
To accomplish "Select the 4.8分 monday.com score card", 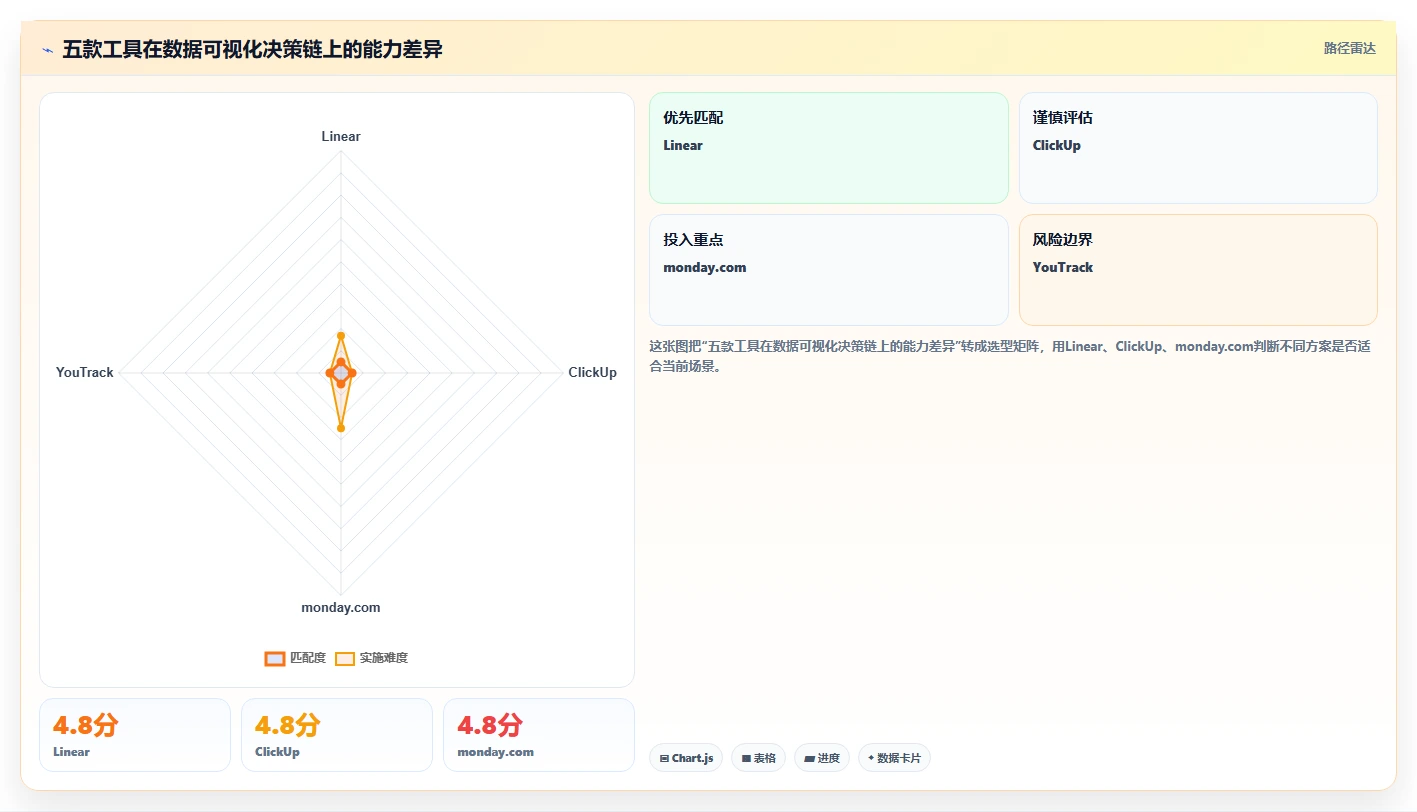I will click(539, 735).
